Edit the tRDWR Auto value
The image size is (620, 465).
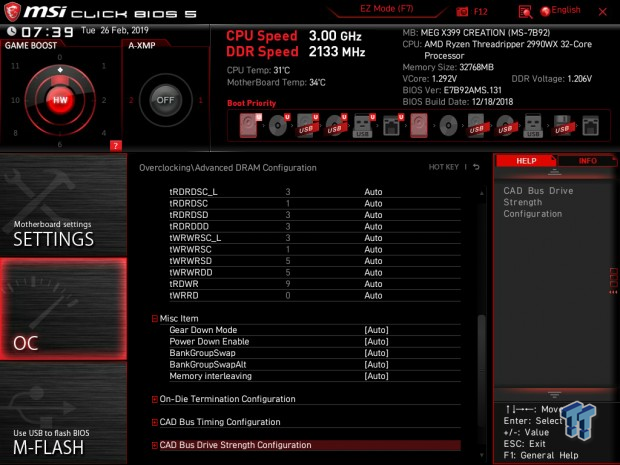tap(373, 284)
